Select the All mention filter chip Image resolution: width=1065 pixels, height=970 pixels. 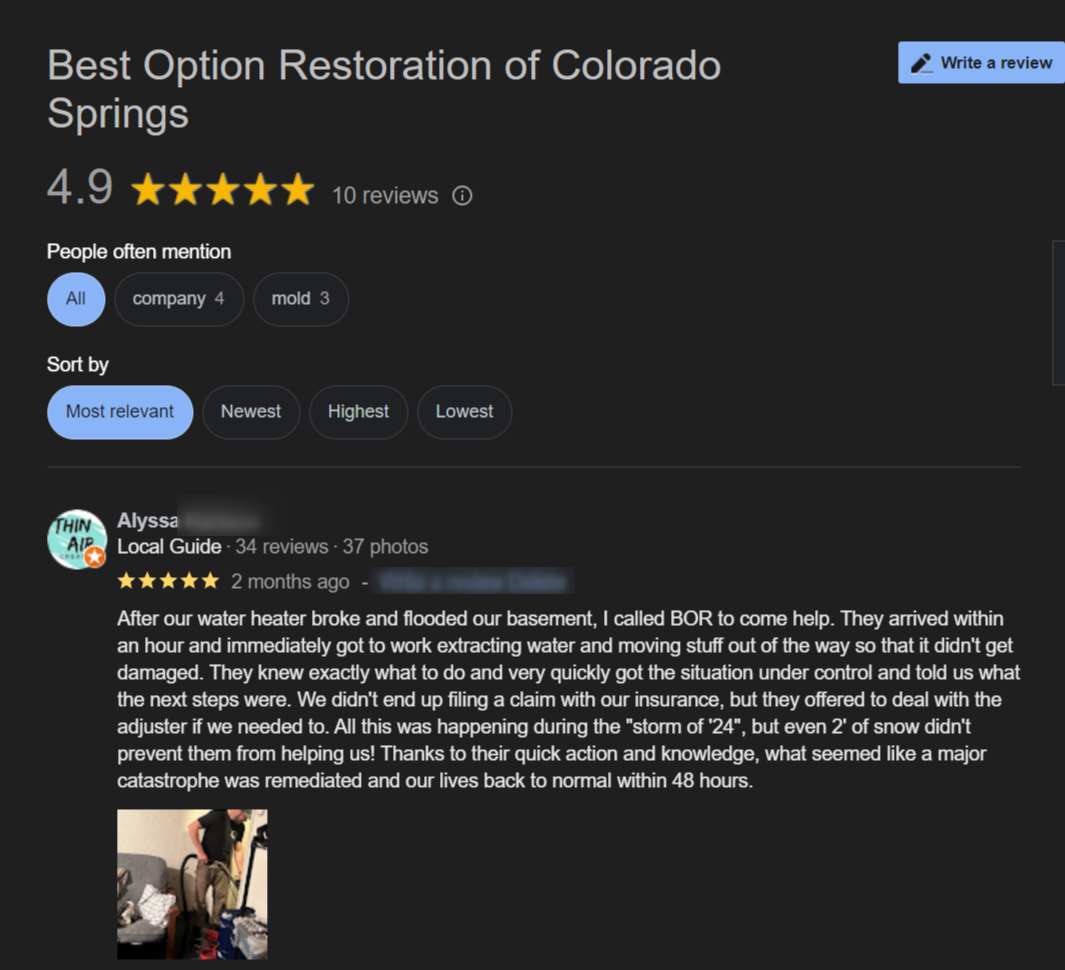click(76, 299)
